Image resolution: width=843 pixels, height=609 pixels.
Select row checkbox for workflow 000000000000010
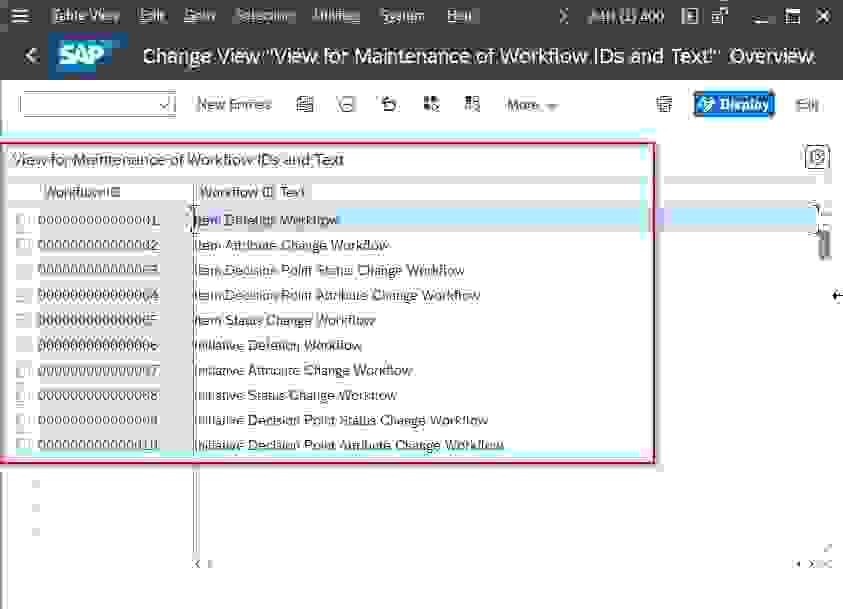pos(23,444)
